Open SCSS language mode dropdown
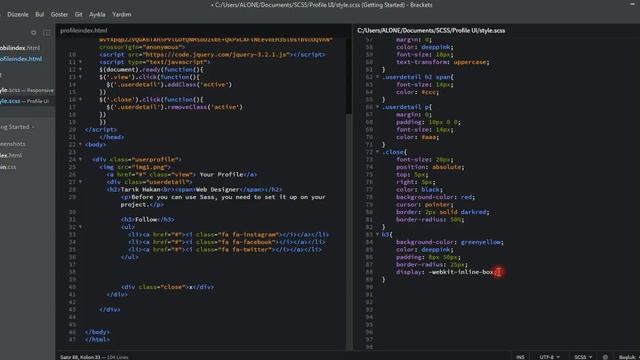 (x=583, y=357)
